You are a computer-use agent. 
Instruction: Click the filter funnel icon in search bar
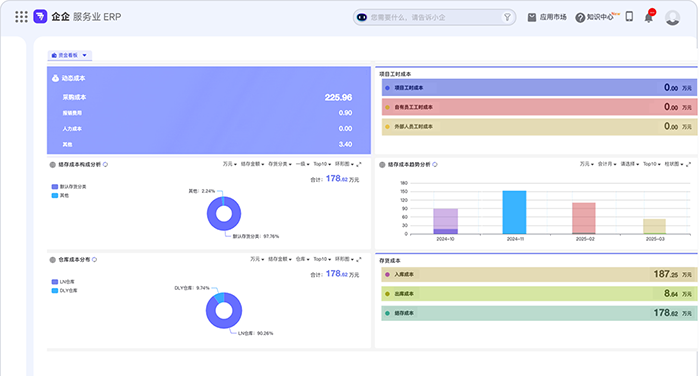tap(507, 17)
